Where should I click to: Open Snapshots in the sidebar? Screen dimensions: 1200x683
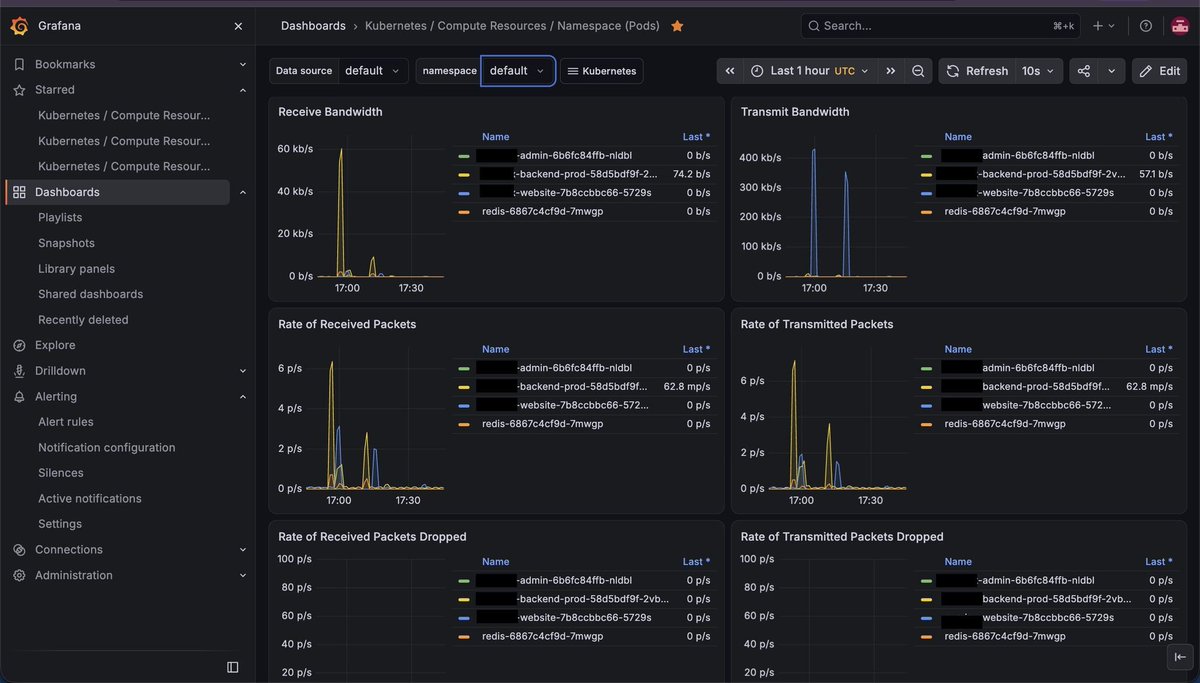(x=66, y=243)
